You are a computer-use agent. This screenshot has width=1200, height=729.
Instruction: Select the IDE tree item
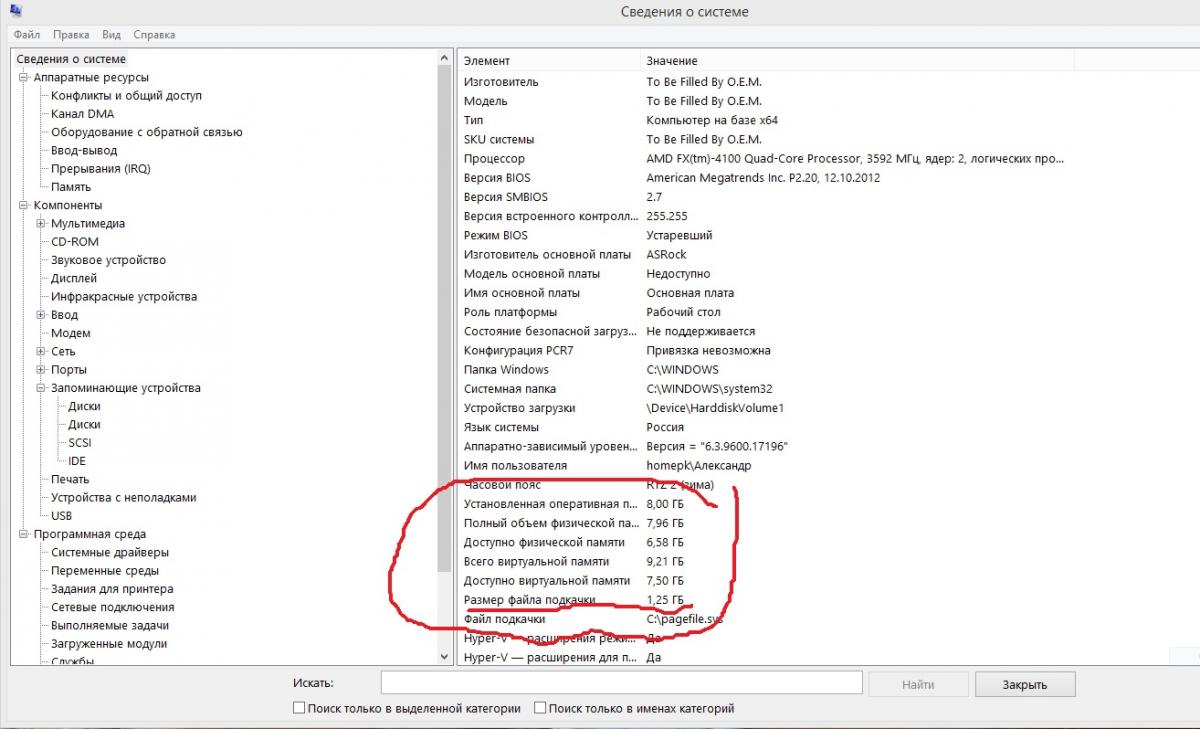pos(77,461)
